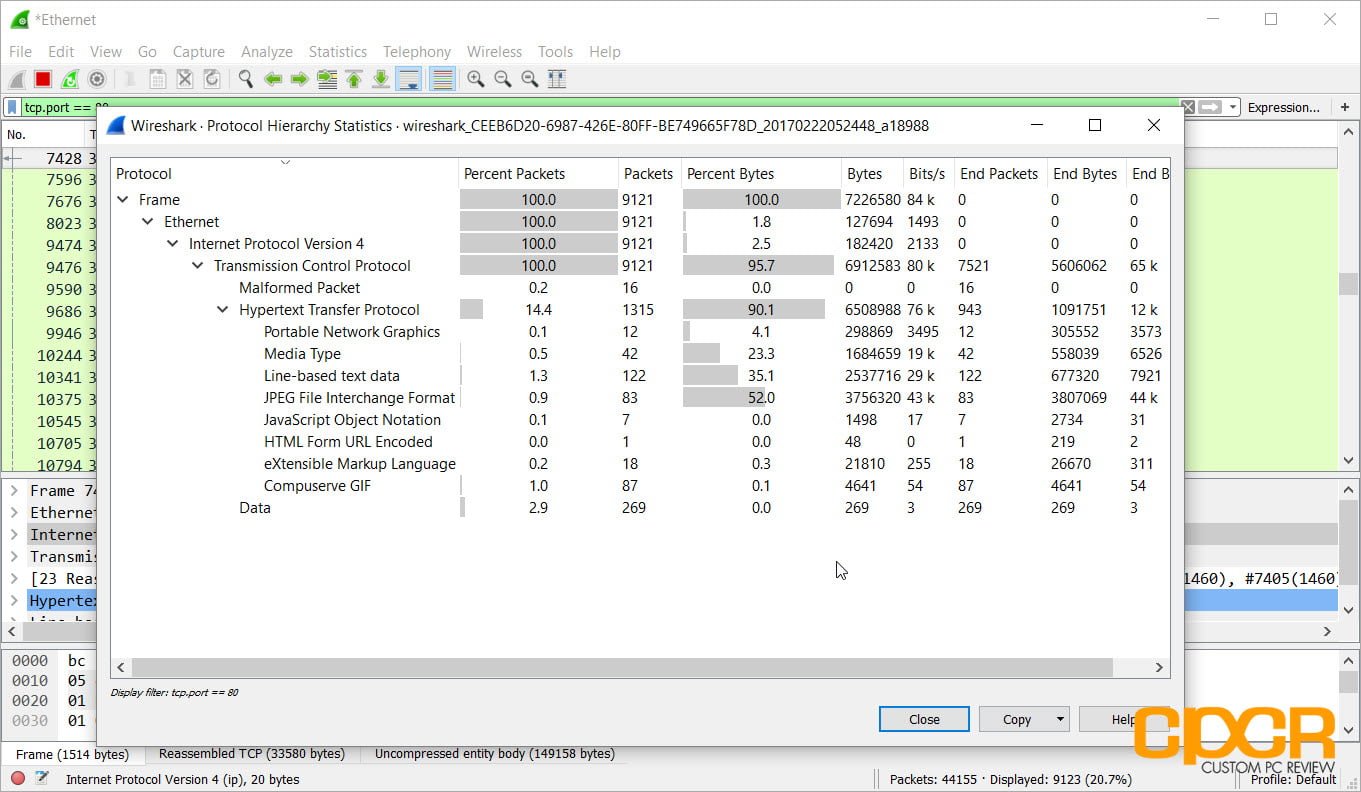The height and width of the screenshot is (792, 1361).
Task: Open the Expression... filter builder
Action: tap(1284, 107)
